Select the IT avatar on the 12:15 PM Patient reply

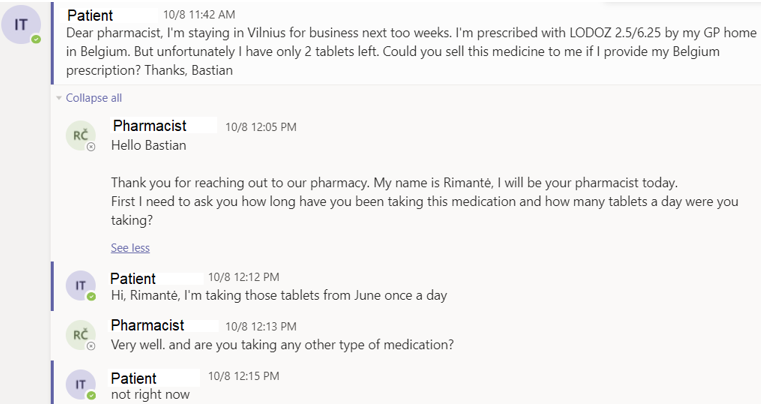pyautogui.click(x=81, y=385)
